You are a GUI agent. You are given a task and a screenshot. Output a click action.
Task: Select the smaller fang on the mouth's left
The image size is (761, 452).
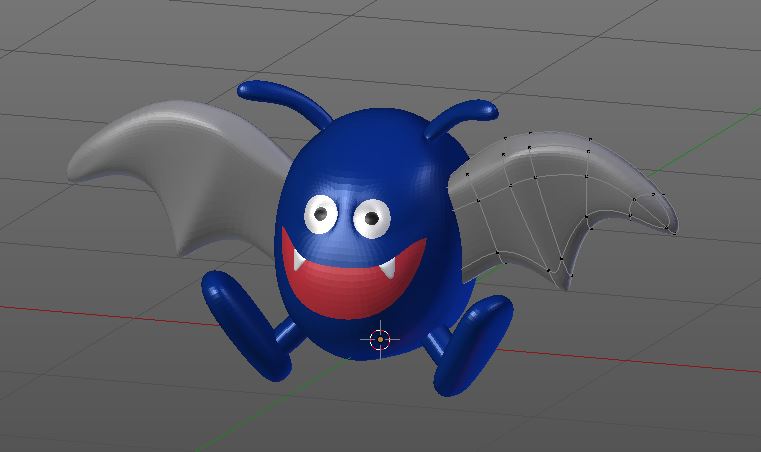(x=298, y=260)
